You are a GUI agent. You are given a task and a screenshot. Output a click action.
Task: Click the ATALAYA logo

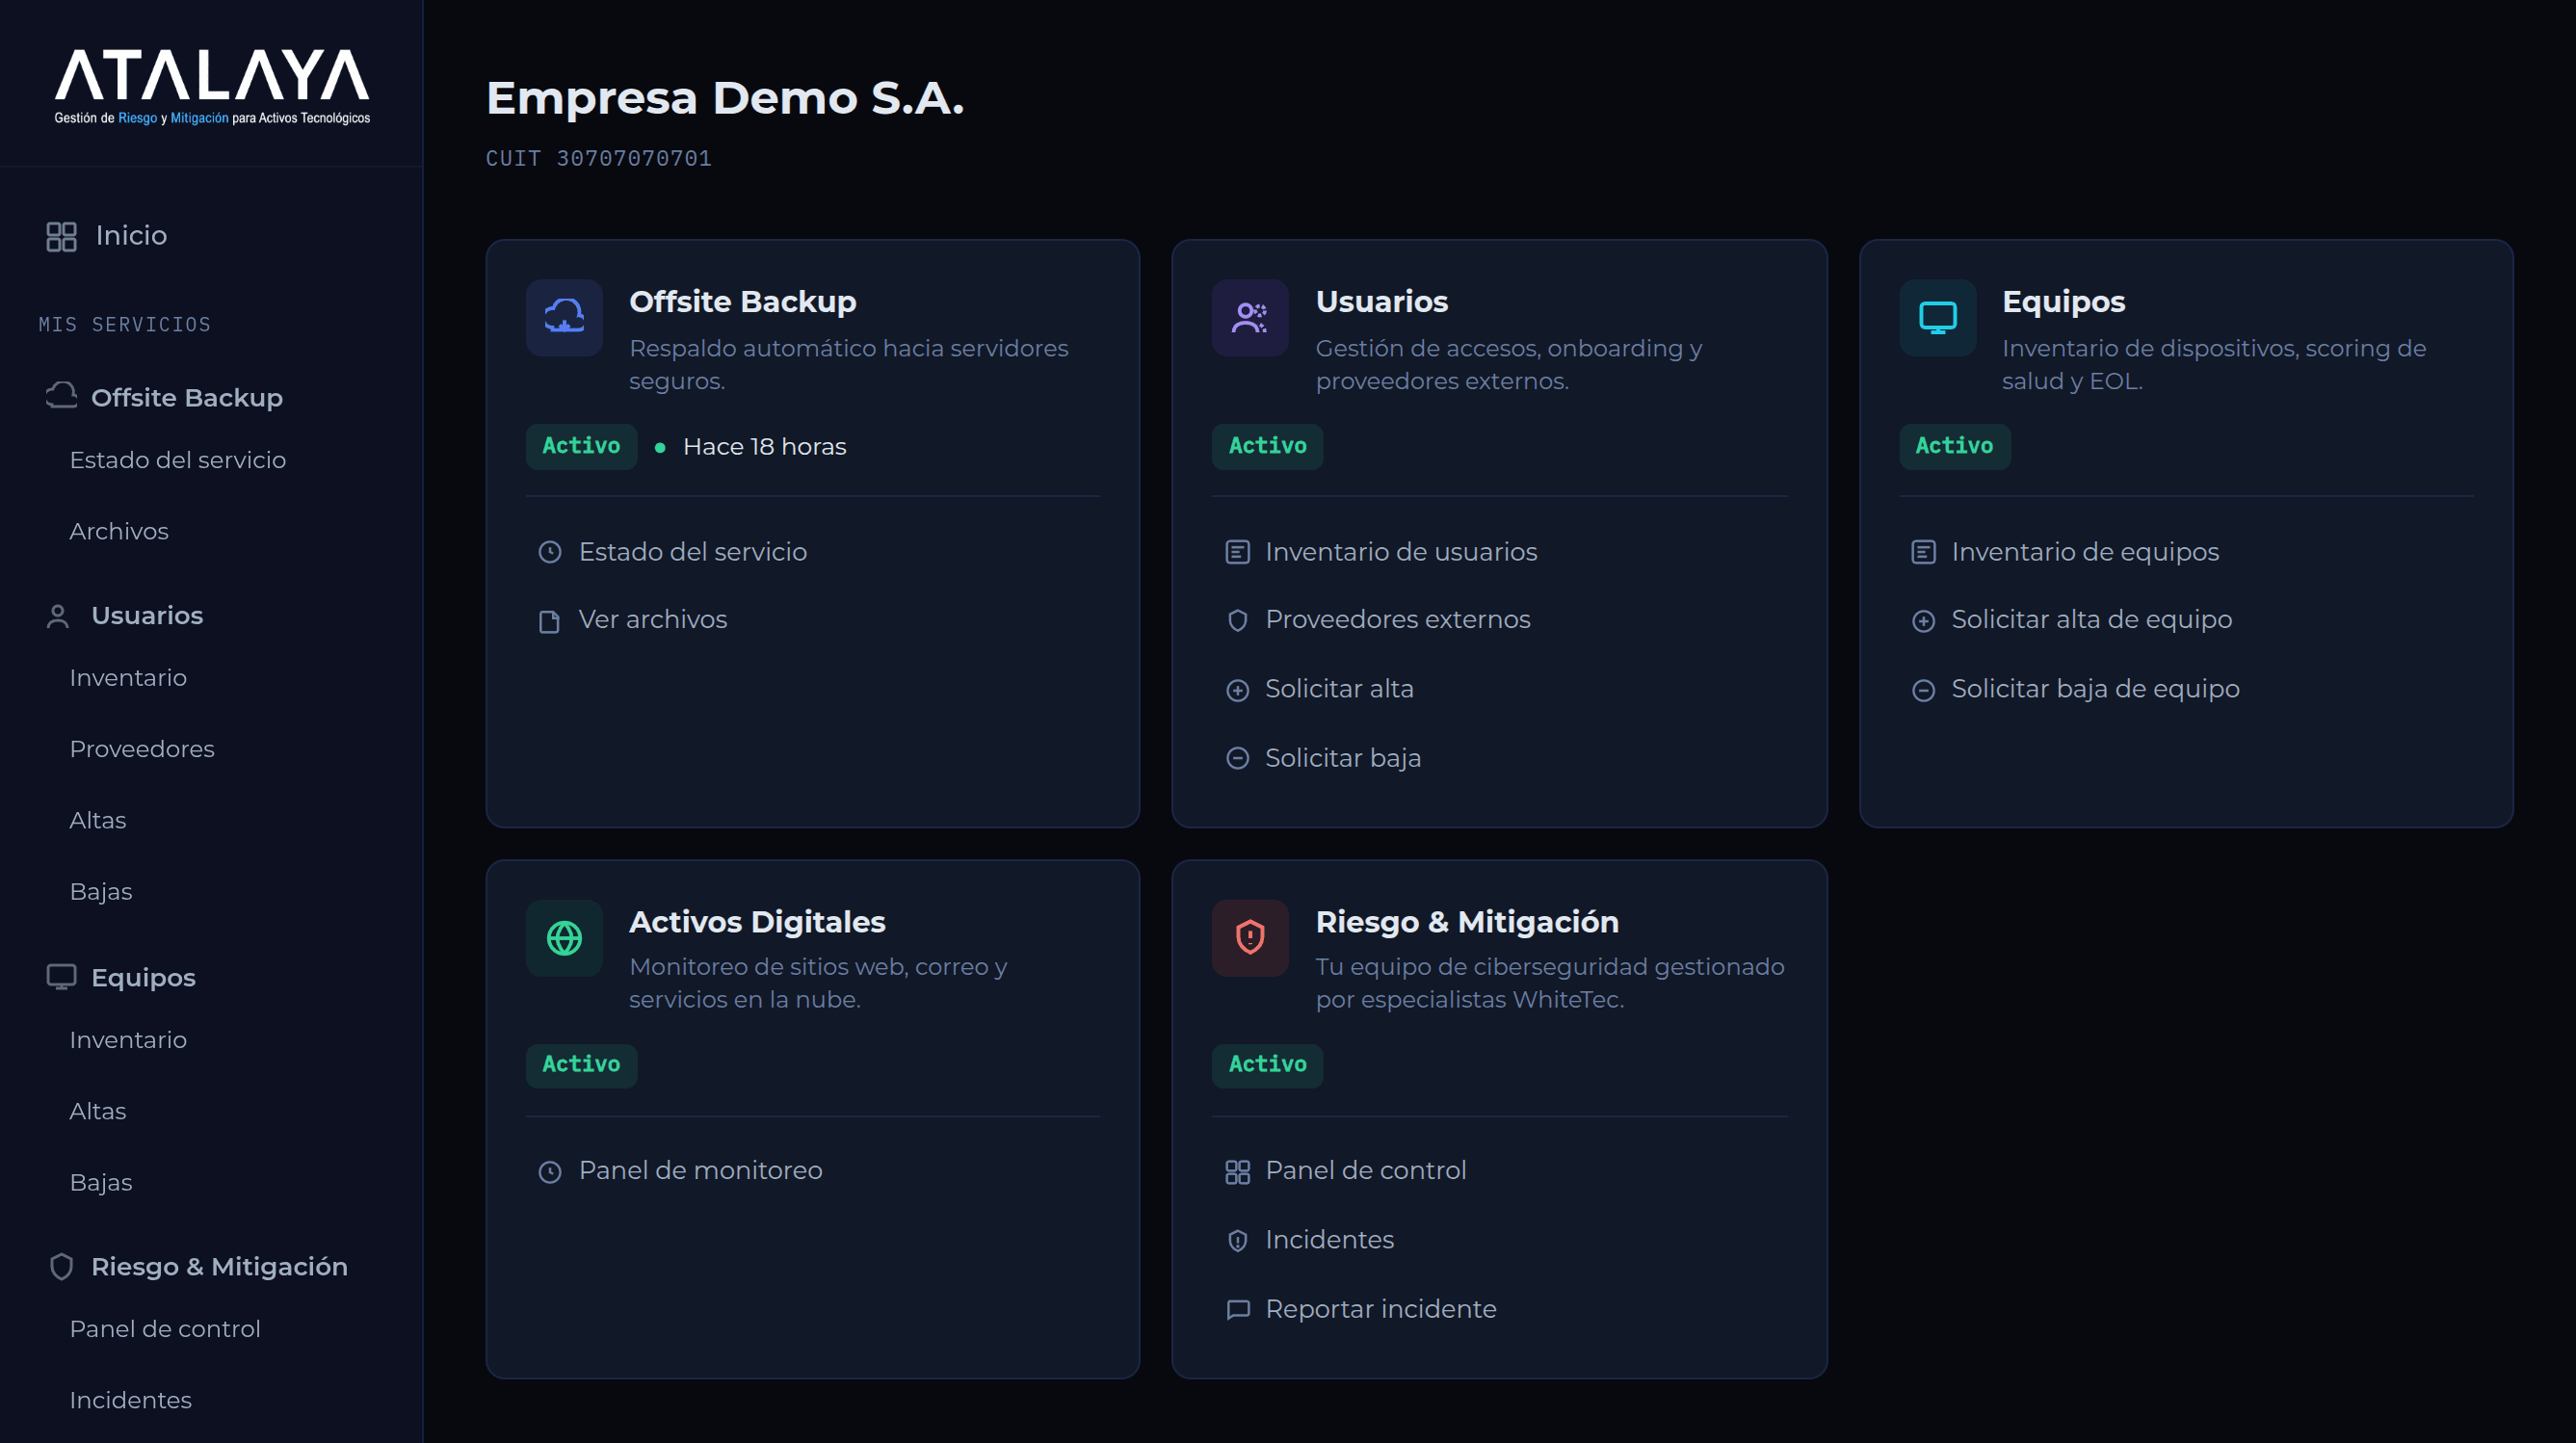(212, 86)
